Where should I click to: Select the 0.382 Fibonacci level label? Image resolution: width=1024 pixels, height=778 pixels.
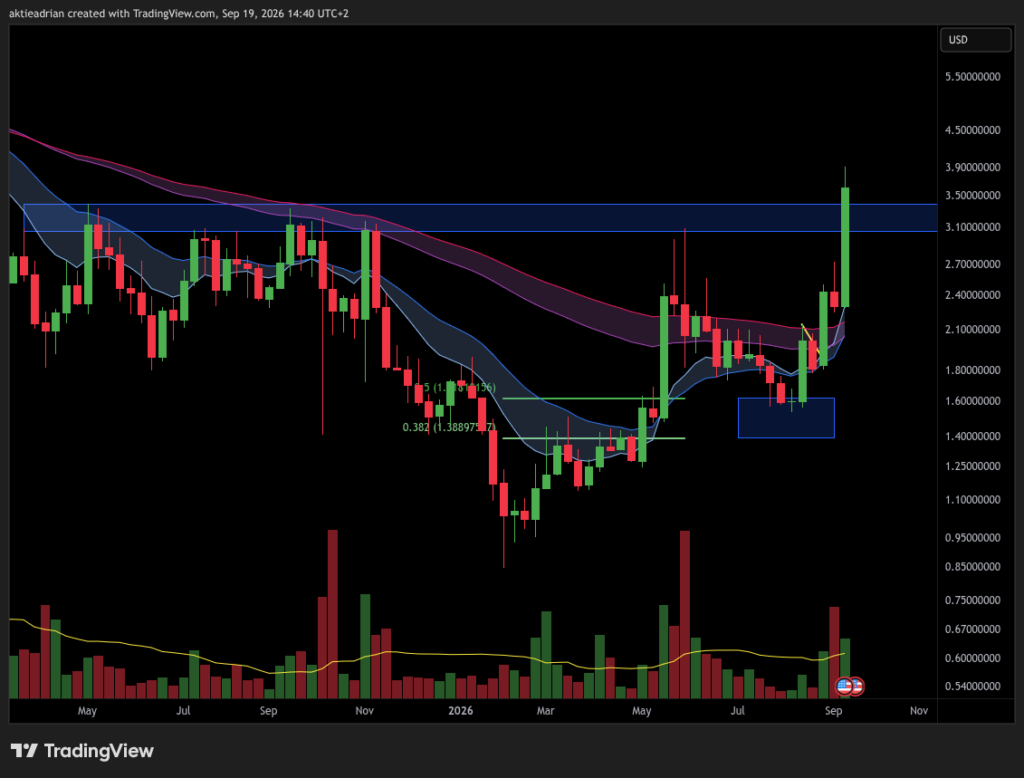tap(449, 427)
